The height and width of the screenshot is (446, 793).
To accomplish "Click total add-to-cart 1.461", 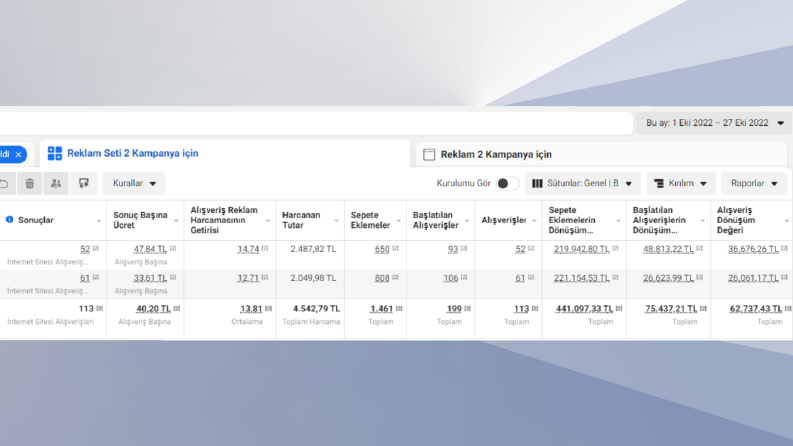I will pos(381,308).
